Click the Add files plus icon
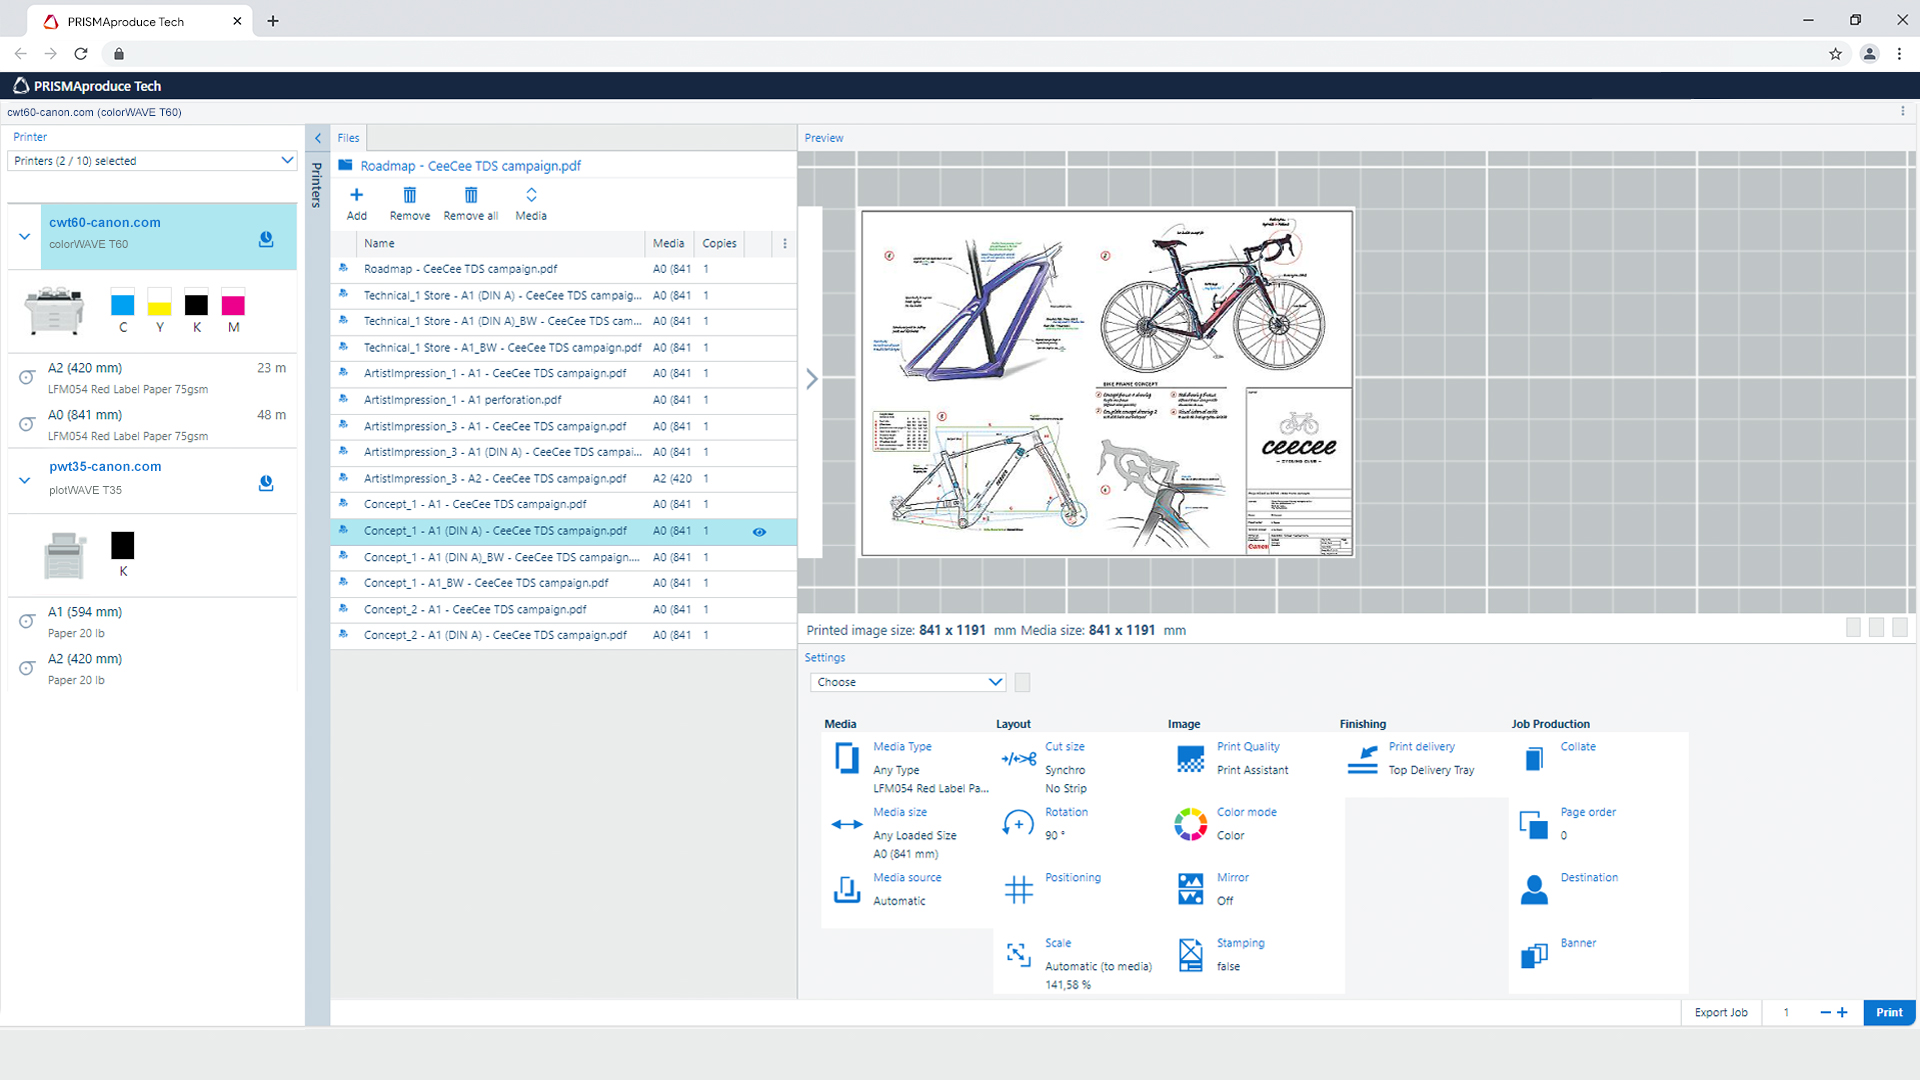This screenshot has height=1080, width=1920. pyautogui.click(x=356, y=195)
